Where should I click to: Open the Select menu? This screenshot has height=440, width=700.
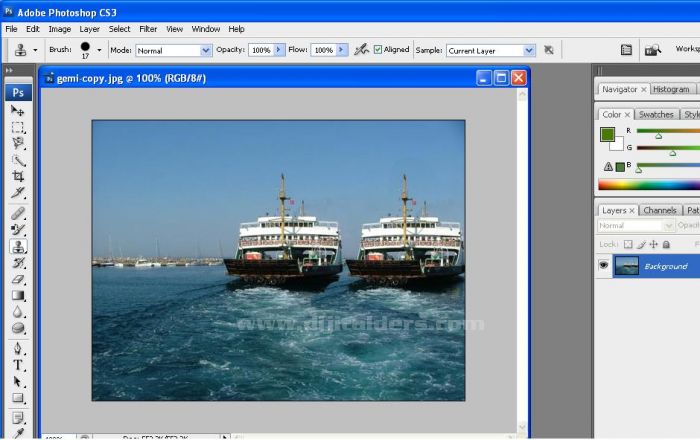pos(119,29)
